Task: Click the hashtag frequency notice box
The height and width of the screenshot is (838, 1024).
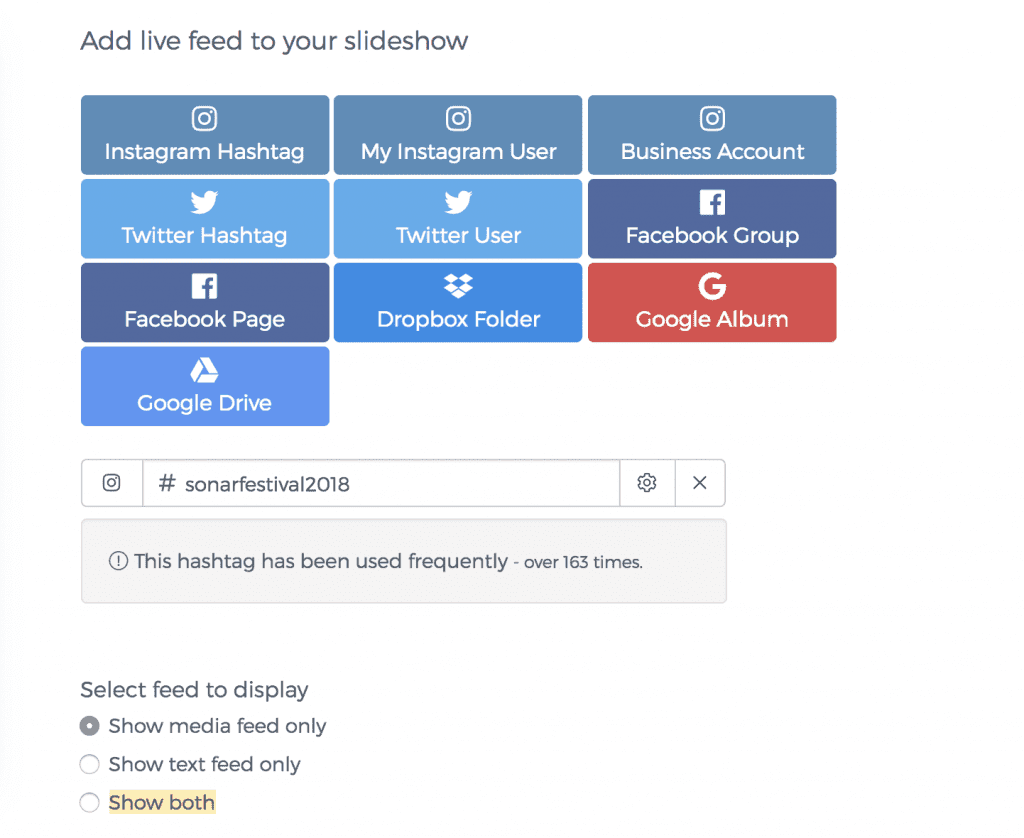Action: coord(403,561)
